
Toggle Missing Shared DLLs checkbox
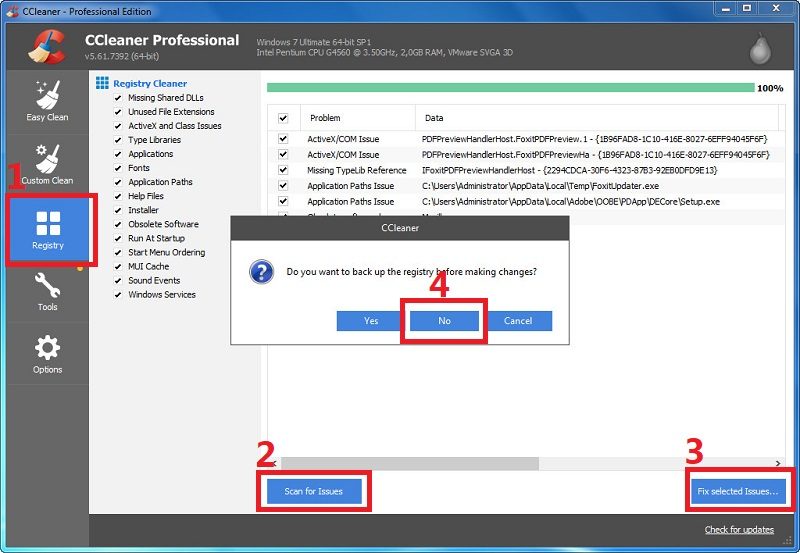pos(118,98)
